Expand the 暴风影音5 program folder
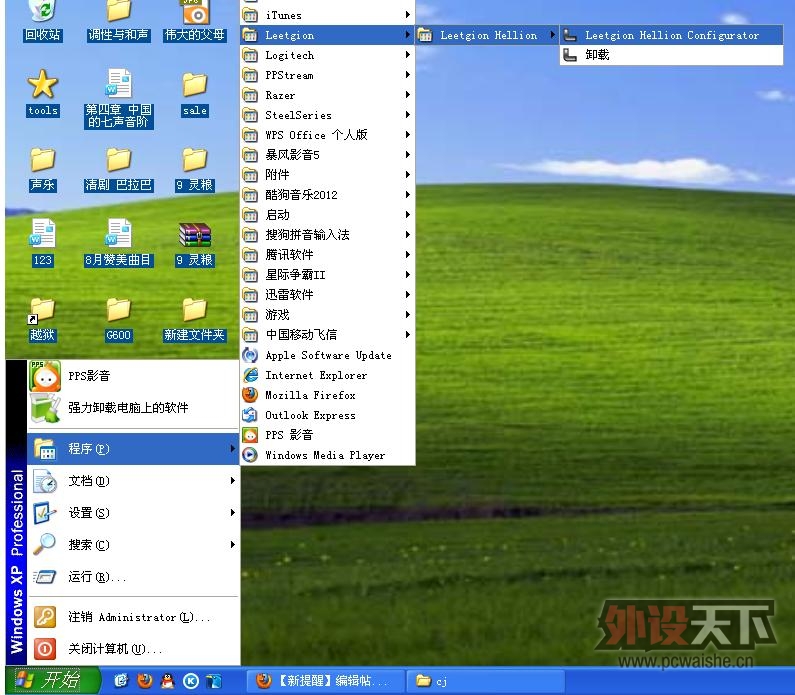 tap(328, 155)
